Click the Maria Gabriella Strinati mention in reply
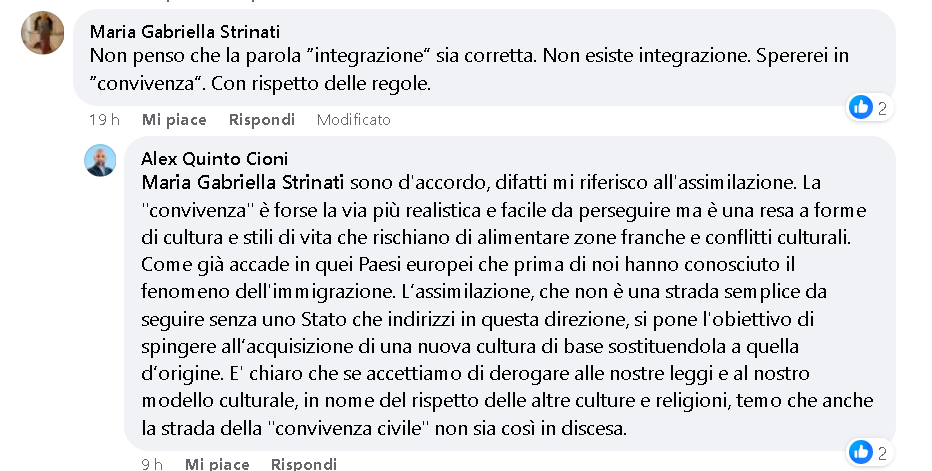Image resolution: width=932 pixels, height=471 pixels. [243, 182]
